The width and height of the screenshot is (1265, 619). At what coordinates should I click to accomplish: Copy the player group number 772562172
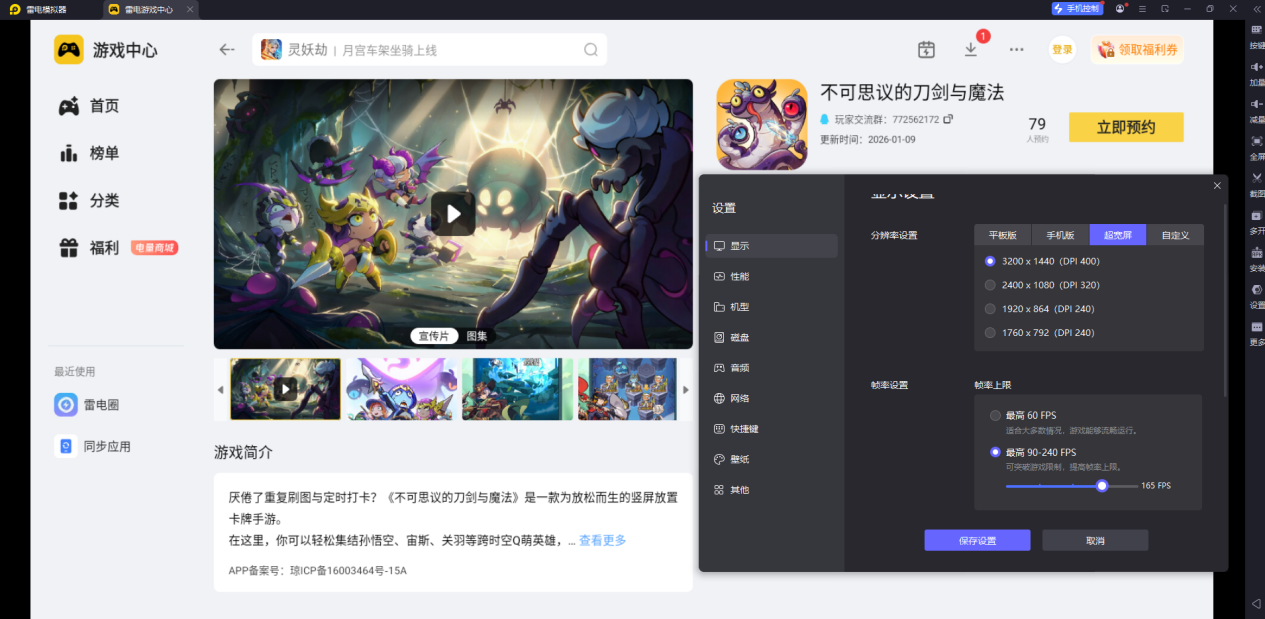(948, 119)
